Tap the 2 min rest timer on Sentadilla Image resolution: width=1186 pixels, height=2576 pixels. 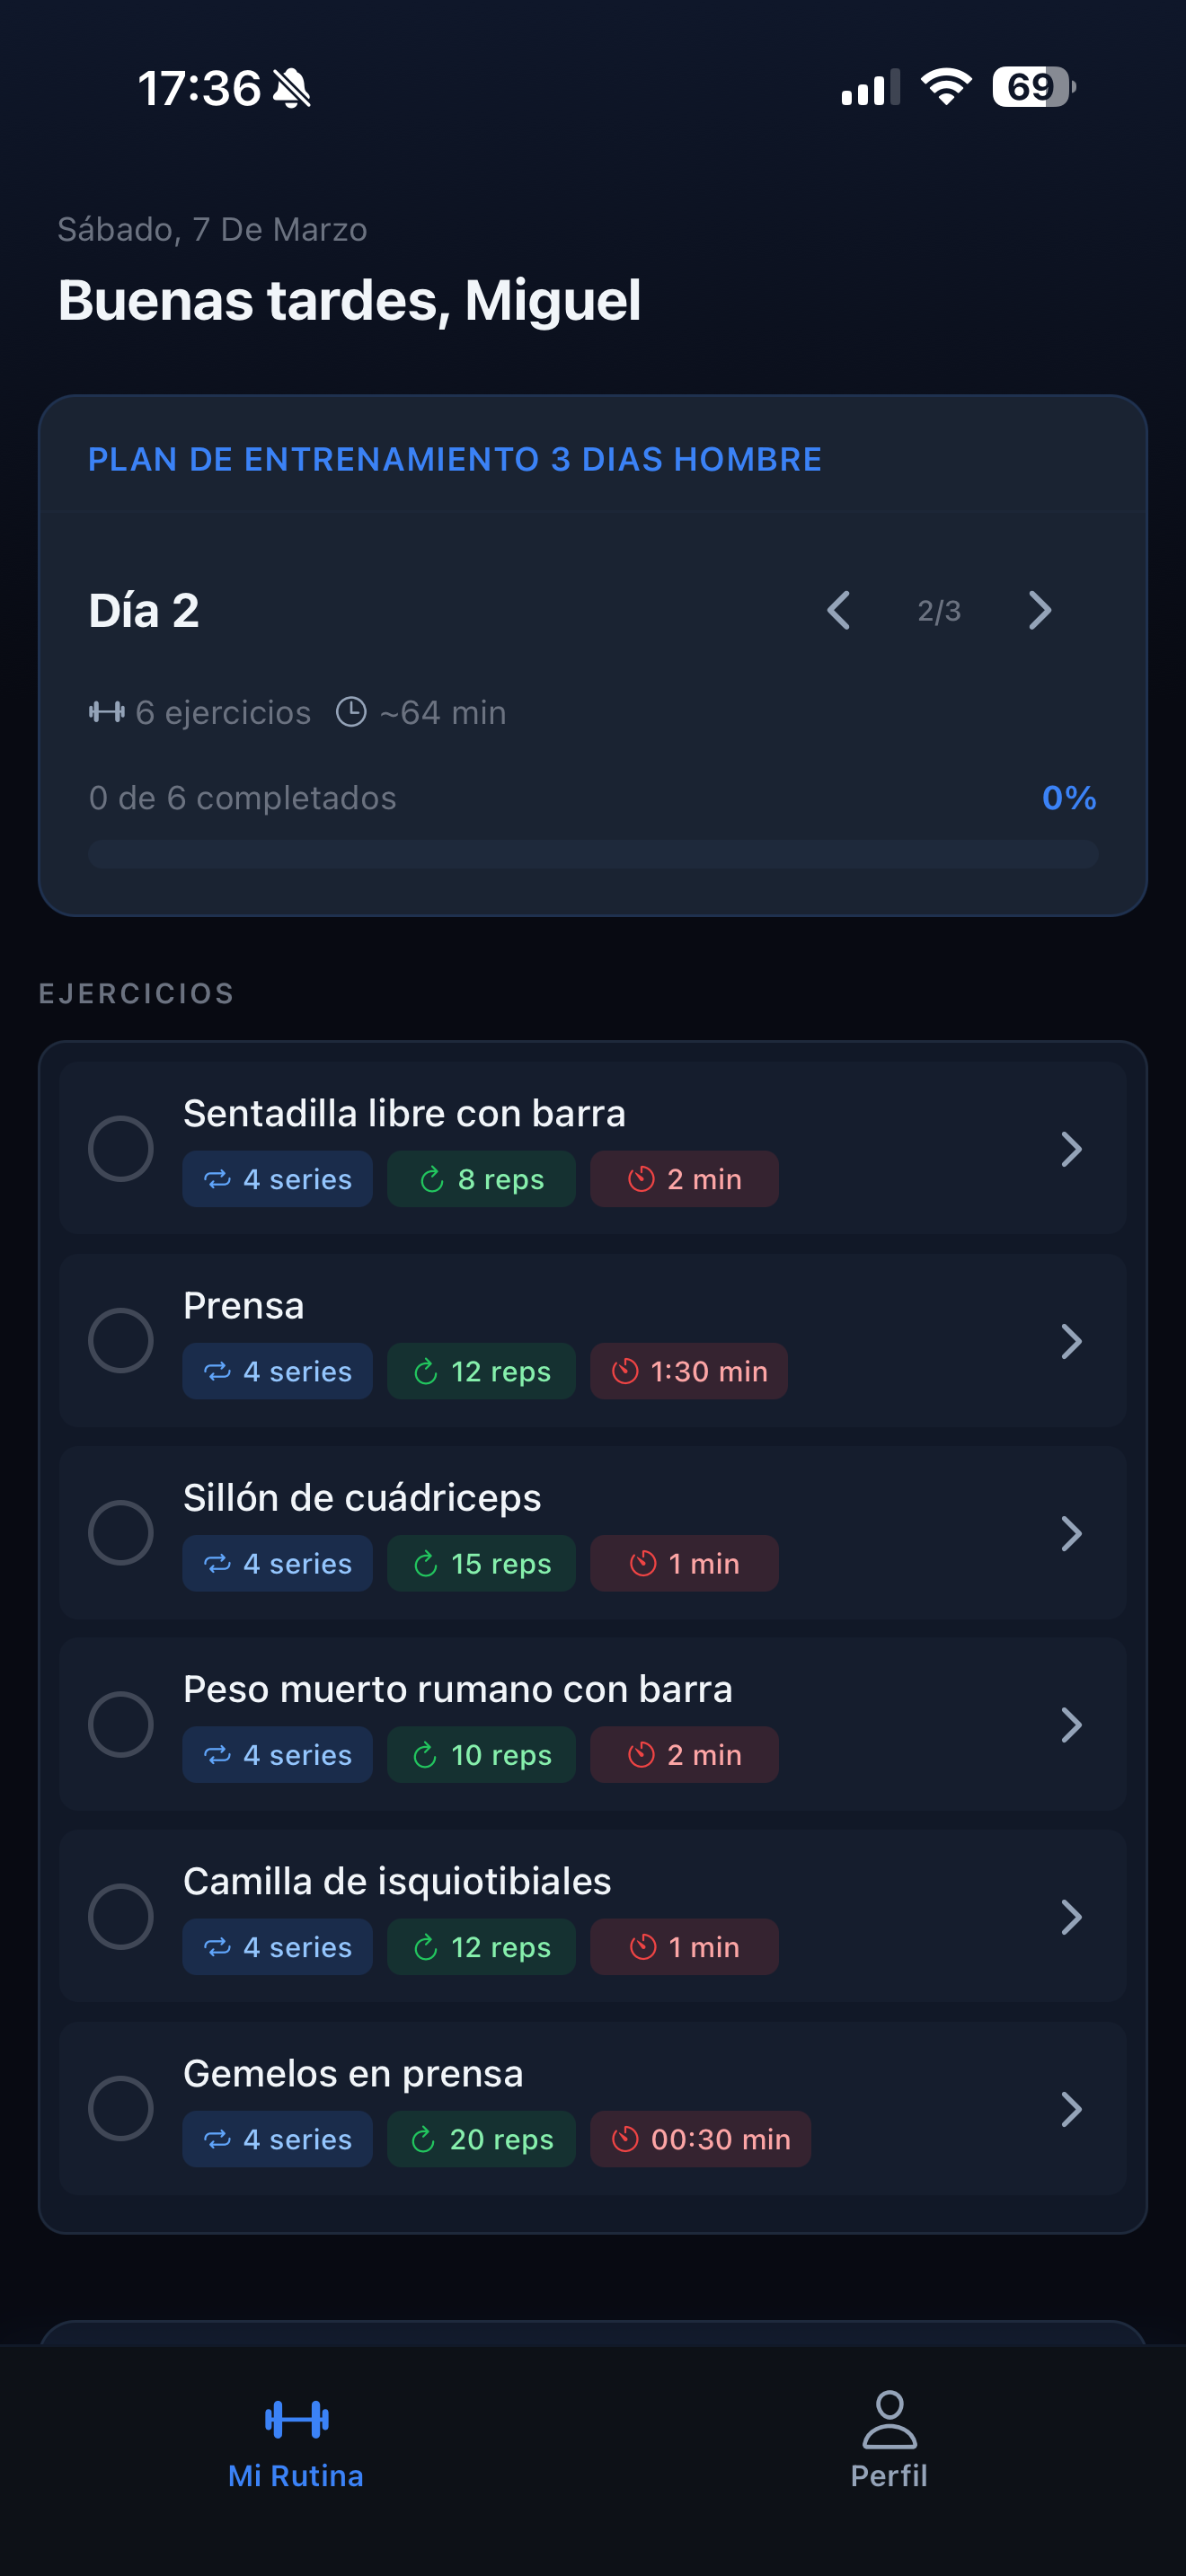[684, 1179]
